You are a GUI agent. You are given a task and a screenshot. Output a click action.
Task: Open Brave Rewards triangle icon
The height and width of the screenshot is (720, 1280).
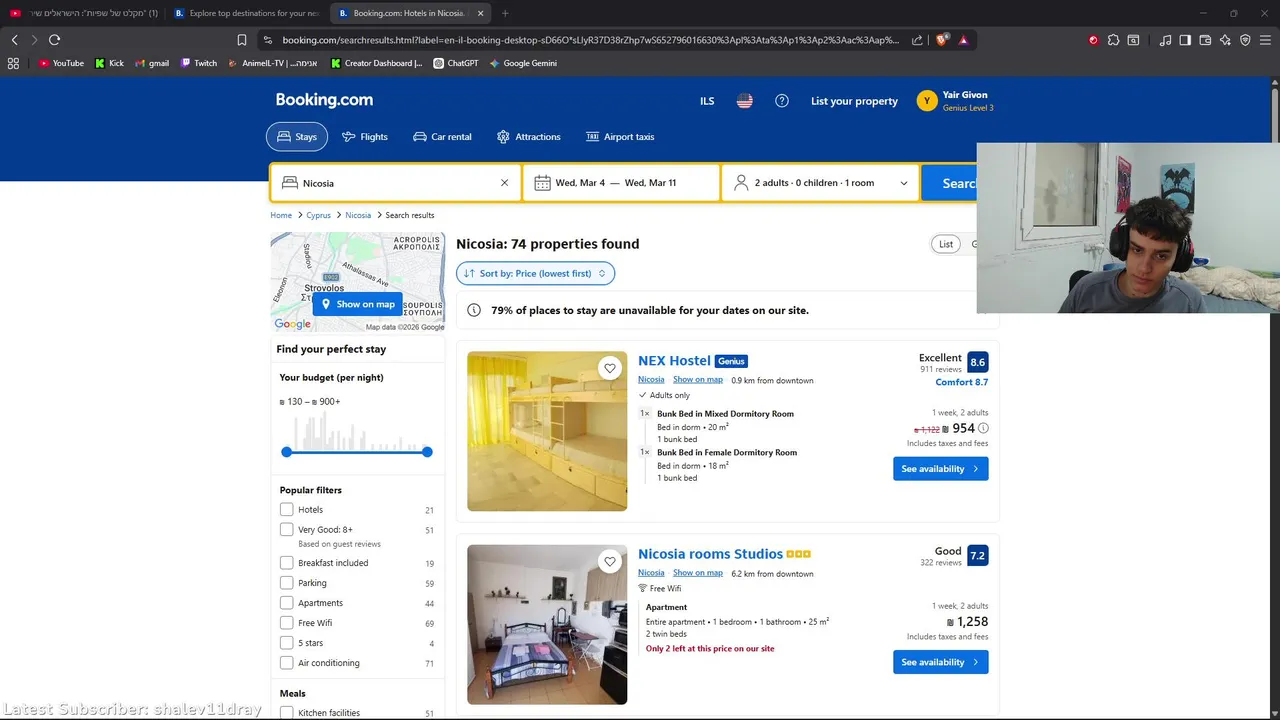click(x=963, y=40)
